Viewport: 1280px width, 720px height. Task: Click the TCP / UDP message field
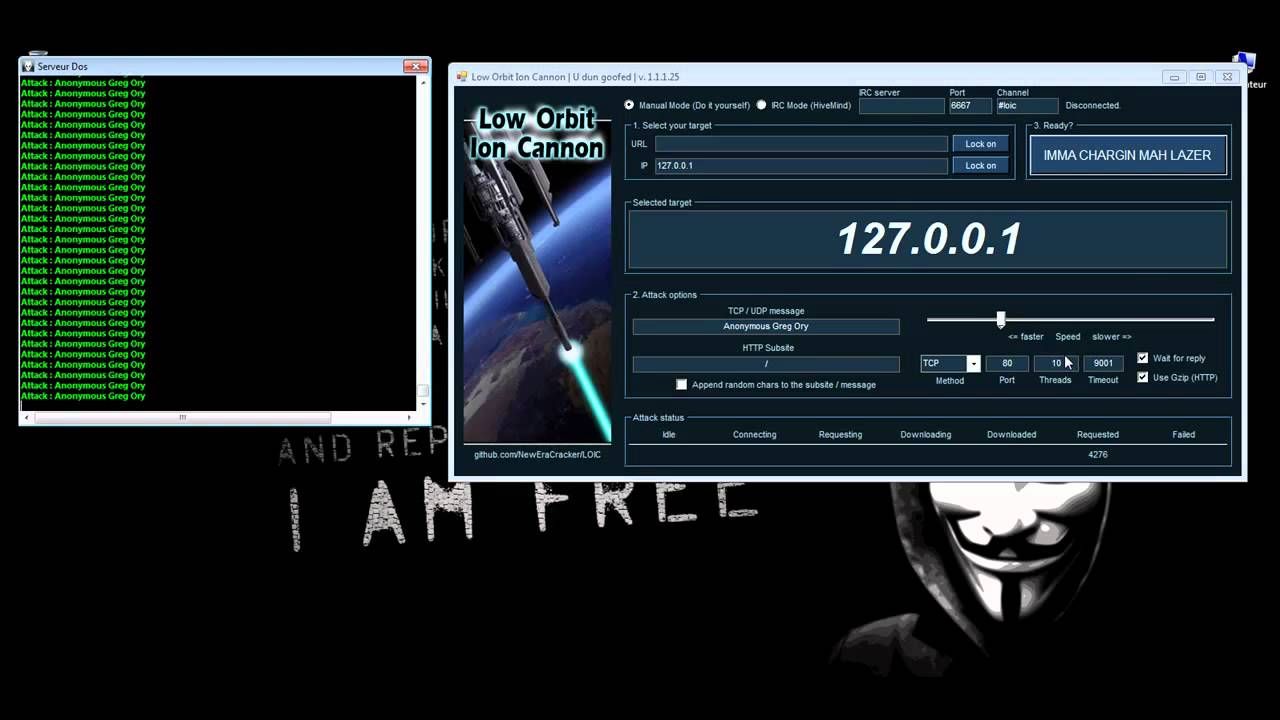pyautogui.click(x=766, y=327)
